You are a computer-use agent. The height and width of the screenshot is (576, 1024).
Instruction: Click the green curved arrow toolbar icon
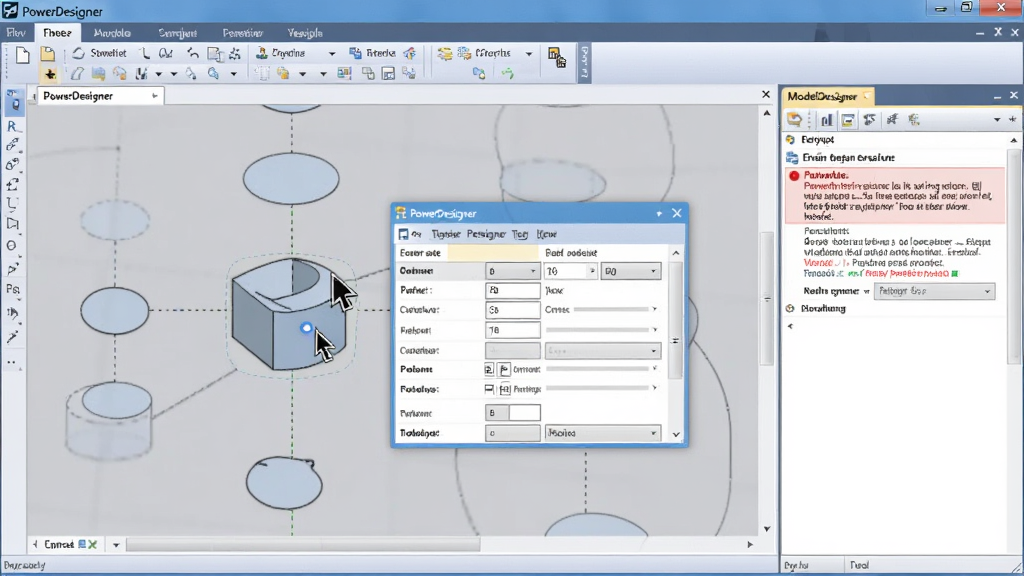coord(507,74)
